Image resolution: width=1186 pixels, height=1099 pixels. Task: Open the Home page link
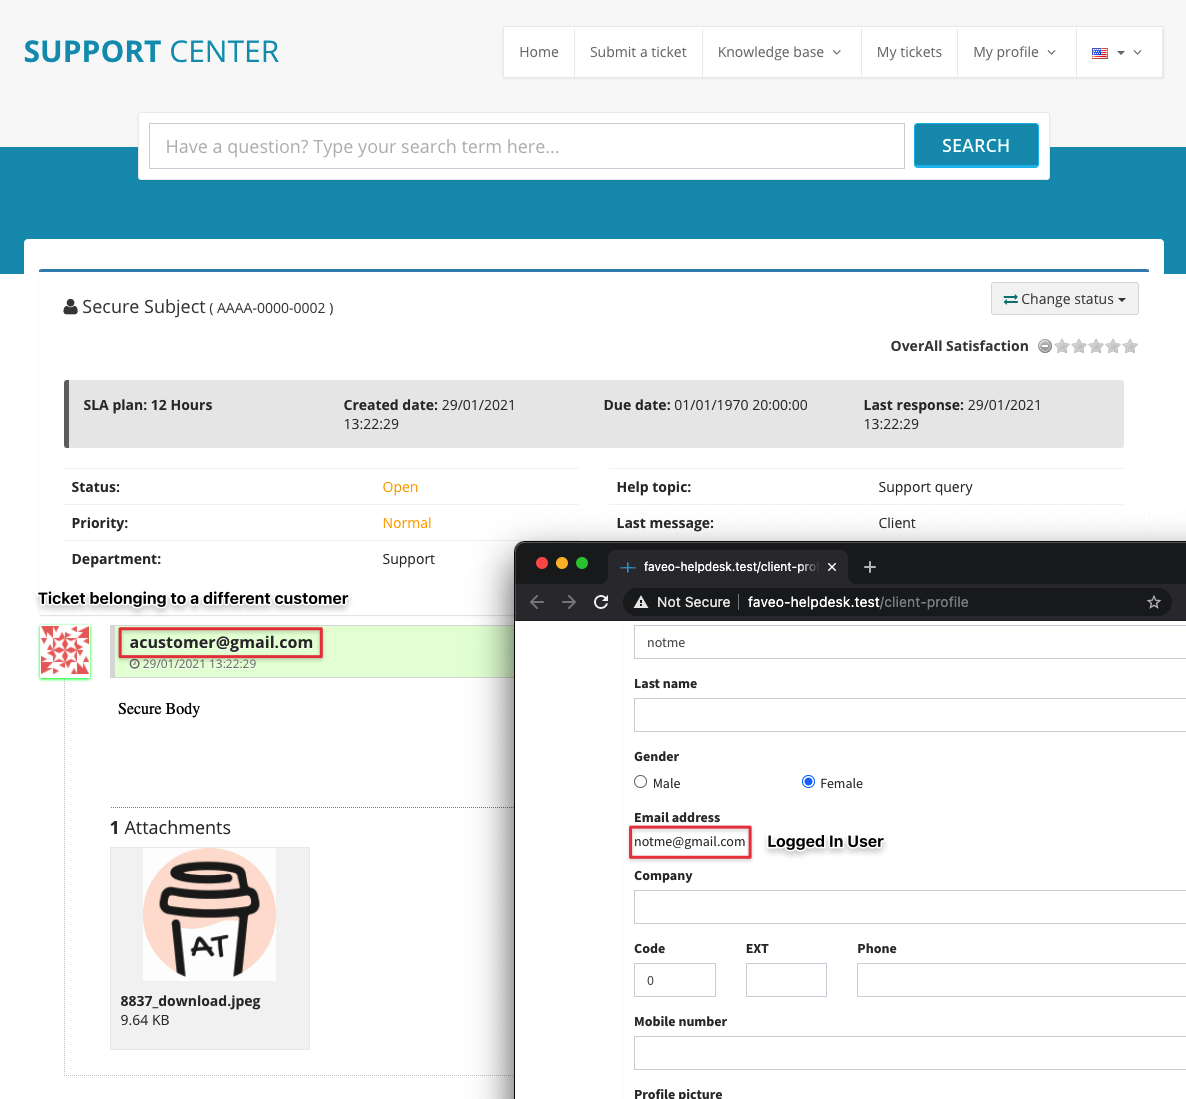tap(538, 51)
